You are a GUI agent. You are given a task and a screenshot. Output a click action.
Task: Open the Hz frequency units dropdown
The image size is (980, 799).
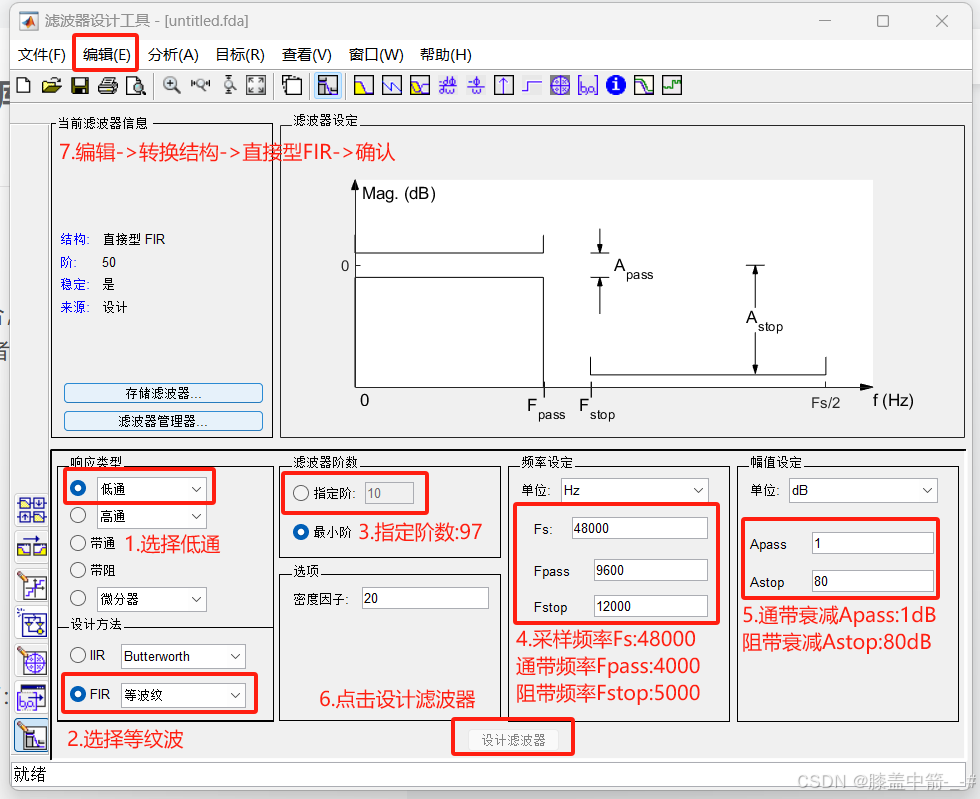point(633,490)
